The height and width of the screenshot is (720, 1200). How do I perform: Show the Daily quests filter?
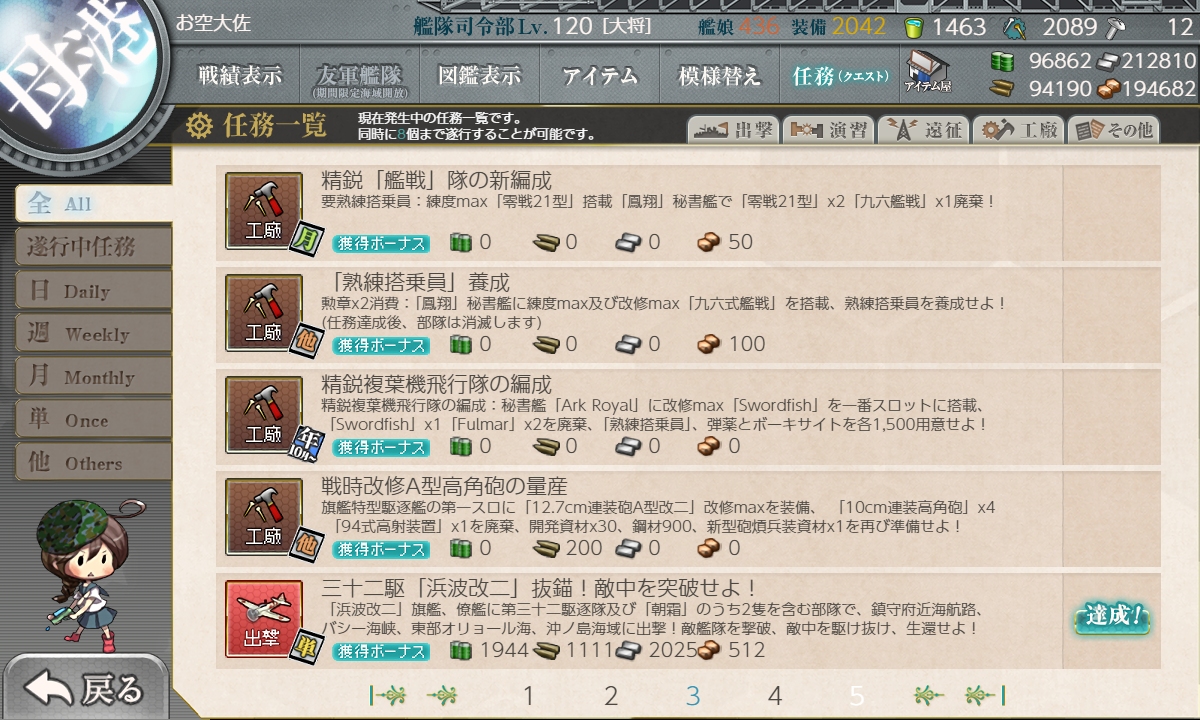[93, 291]
